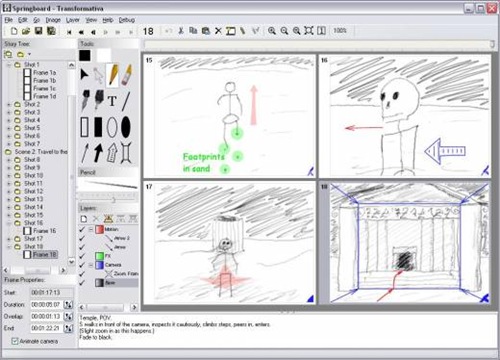Toggle visibility check of Motion layer
This screenshot has height=360, width=500.
click(82, 229)
